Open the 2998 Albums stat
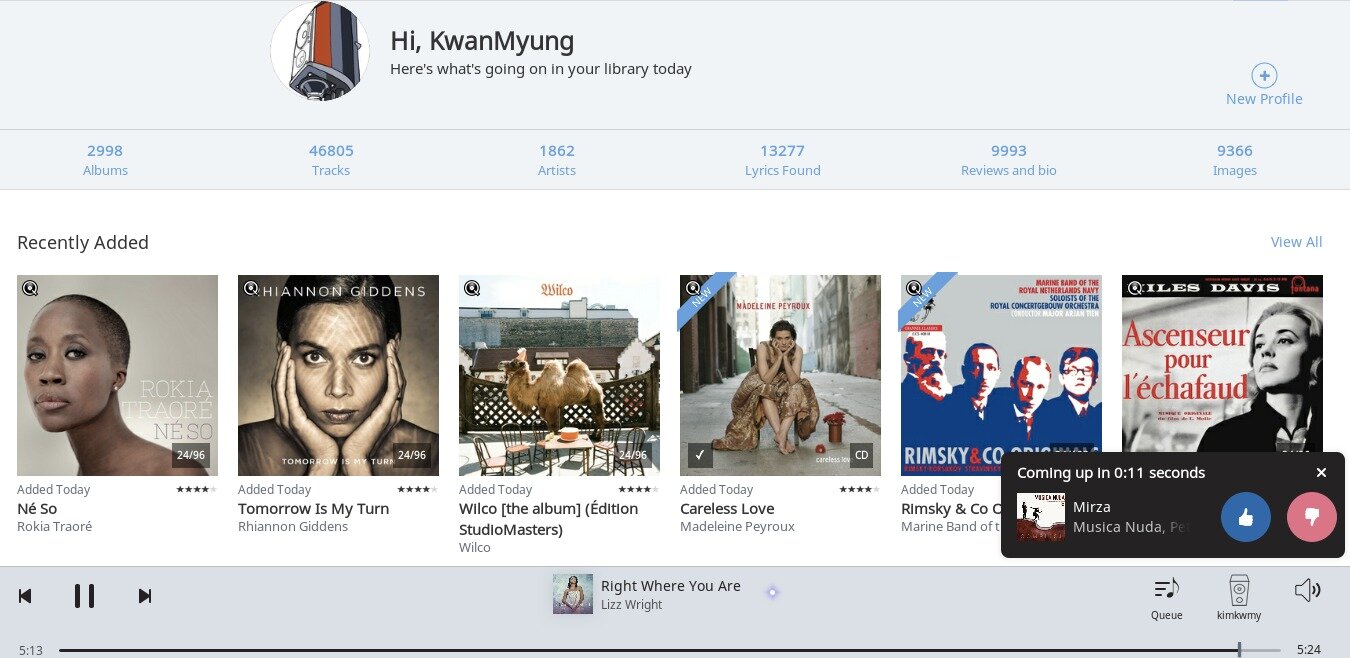The width and height of the screenshot is (1350, 658). click(x=105, y=159)
